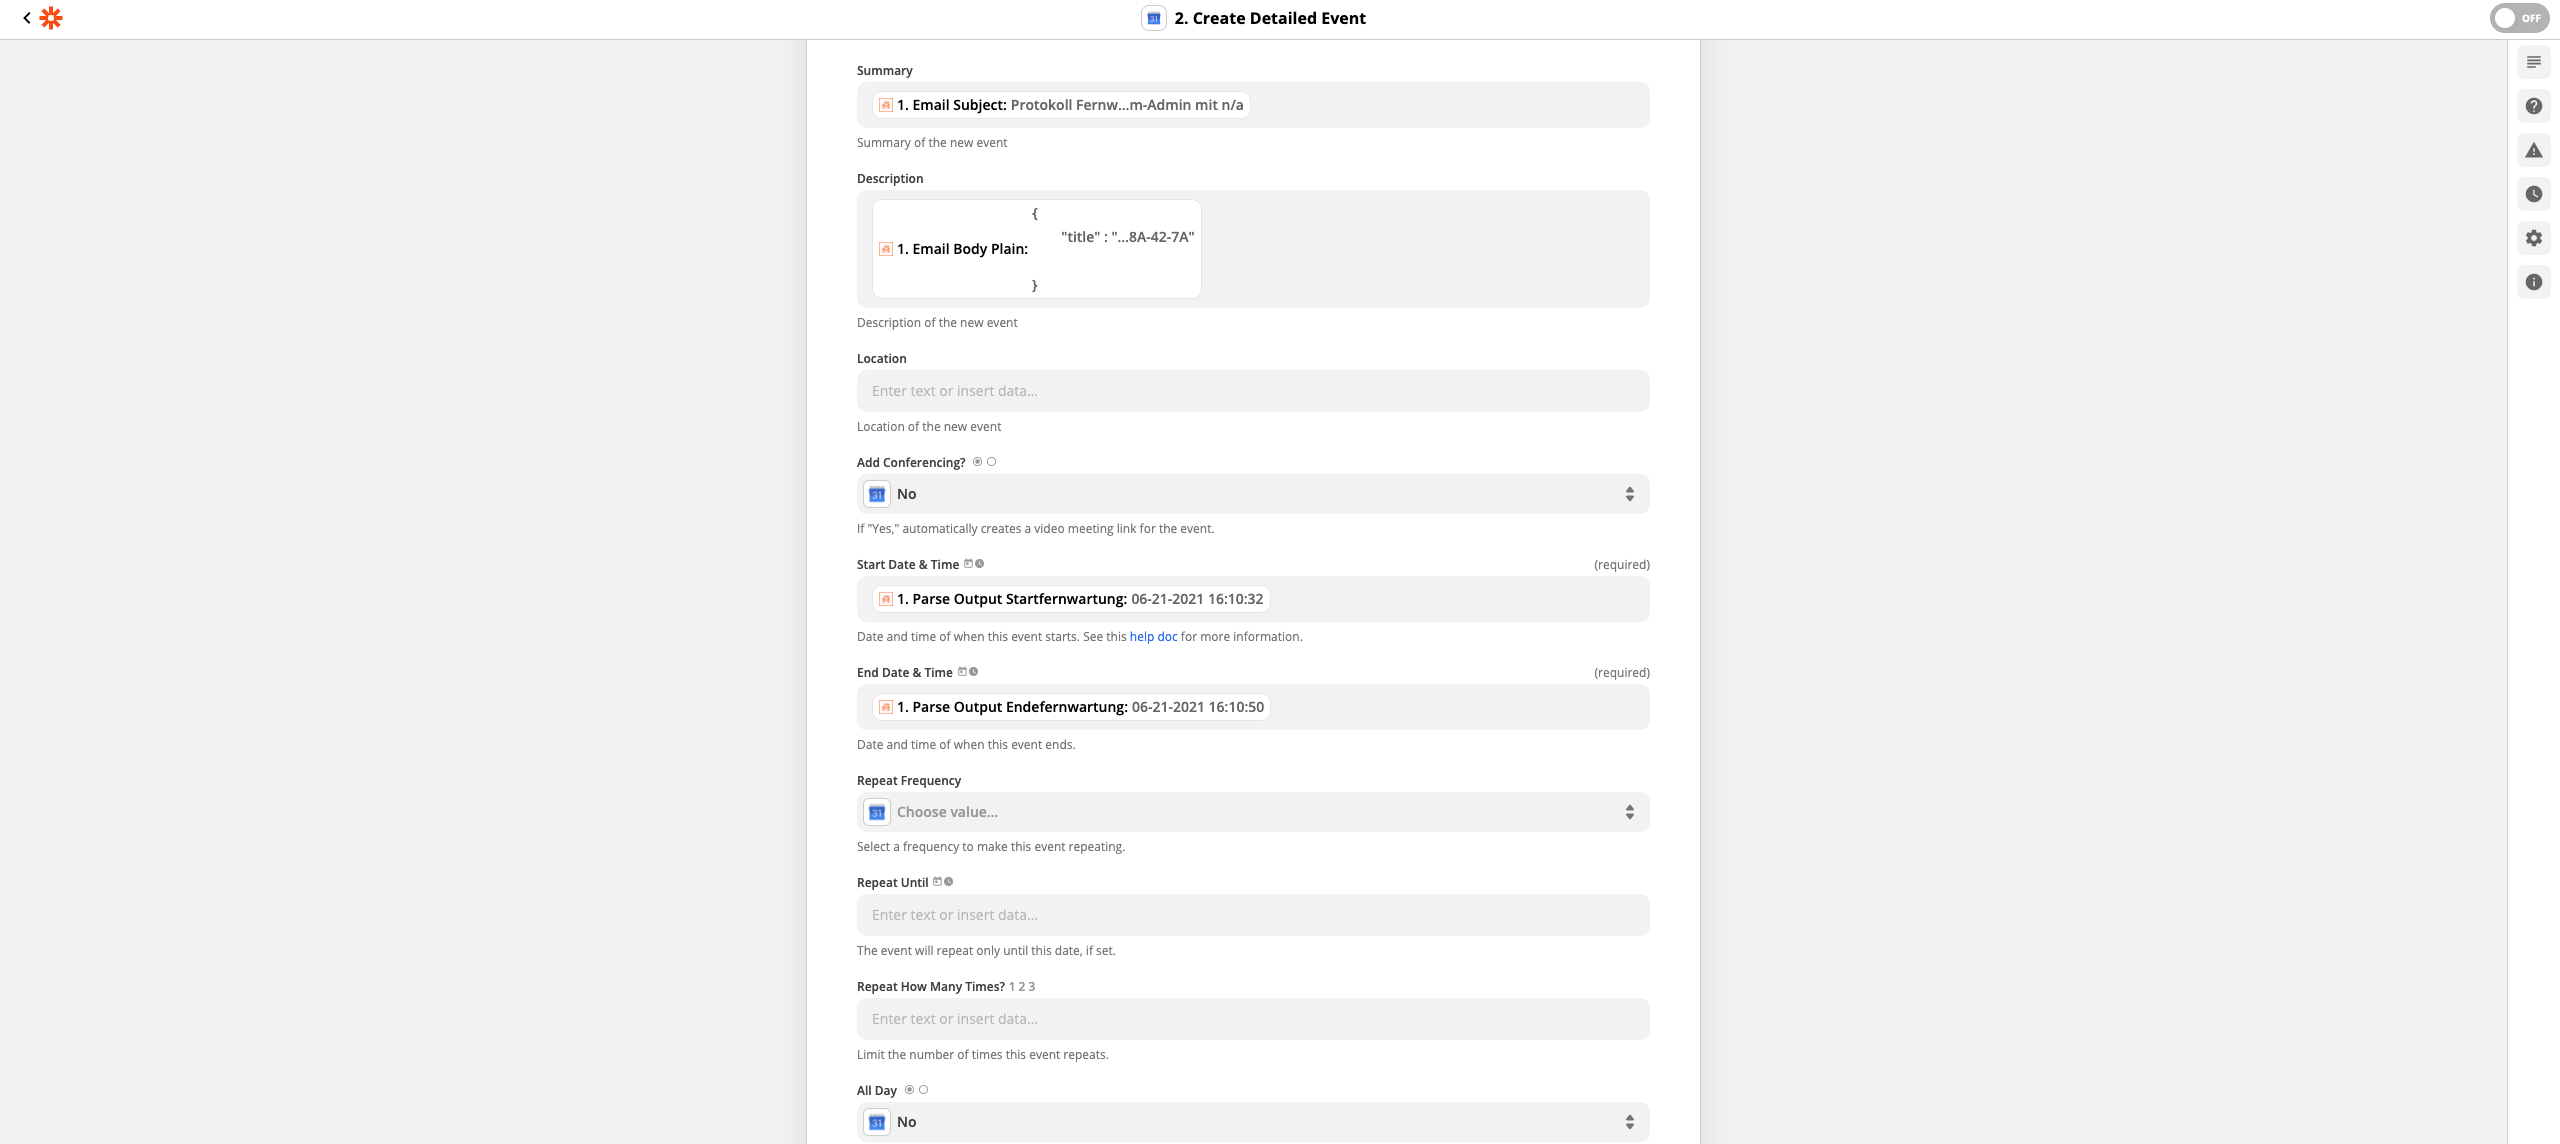This screenshot has width=2560, height=1144.
Task: Go back using the left chevron arrow
Action: point(27,18)
